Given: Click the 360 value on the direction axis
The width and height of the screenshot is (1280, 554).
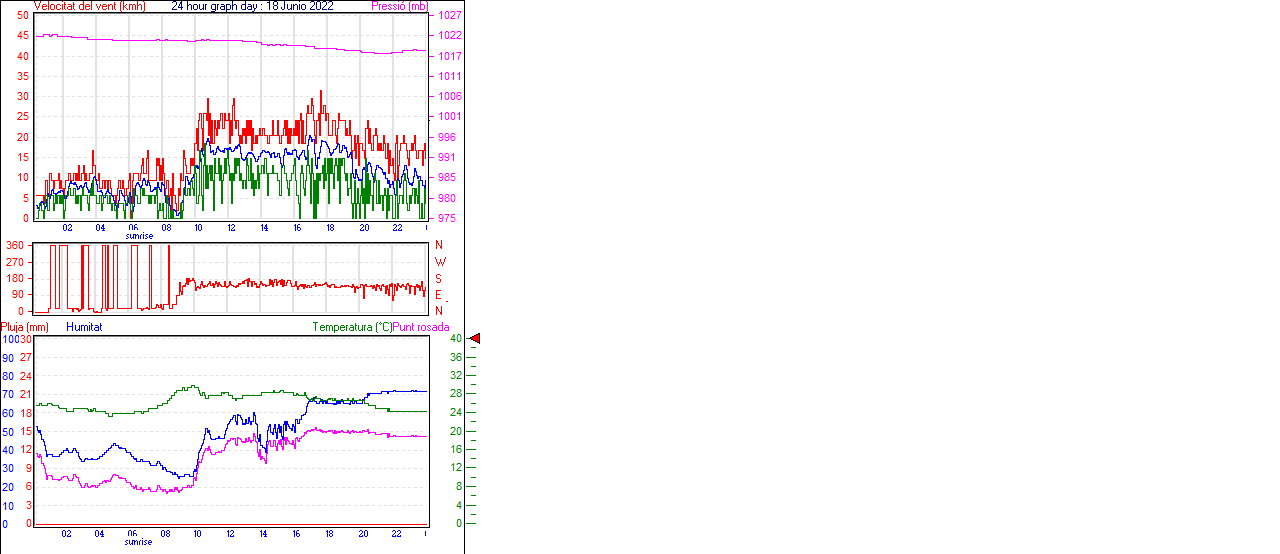Looking at the screenshot, I should 15,245.
